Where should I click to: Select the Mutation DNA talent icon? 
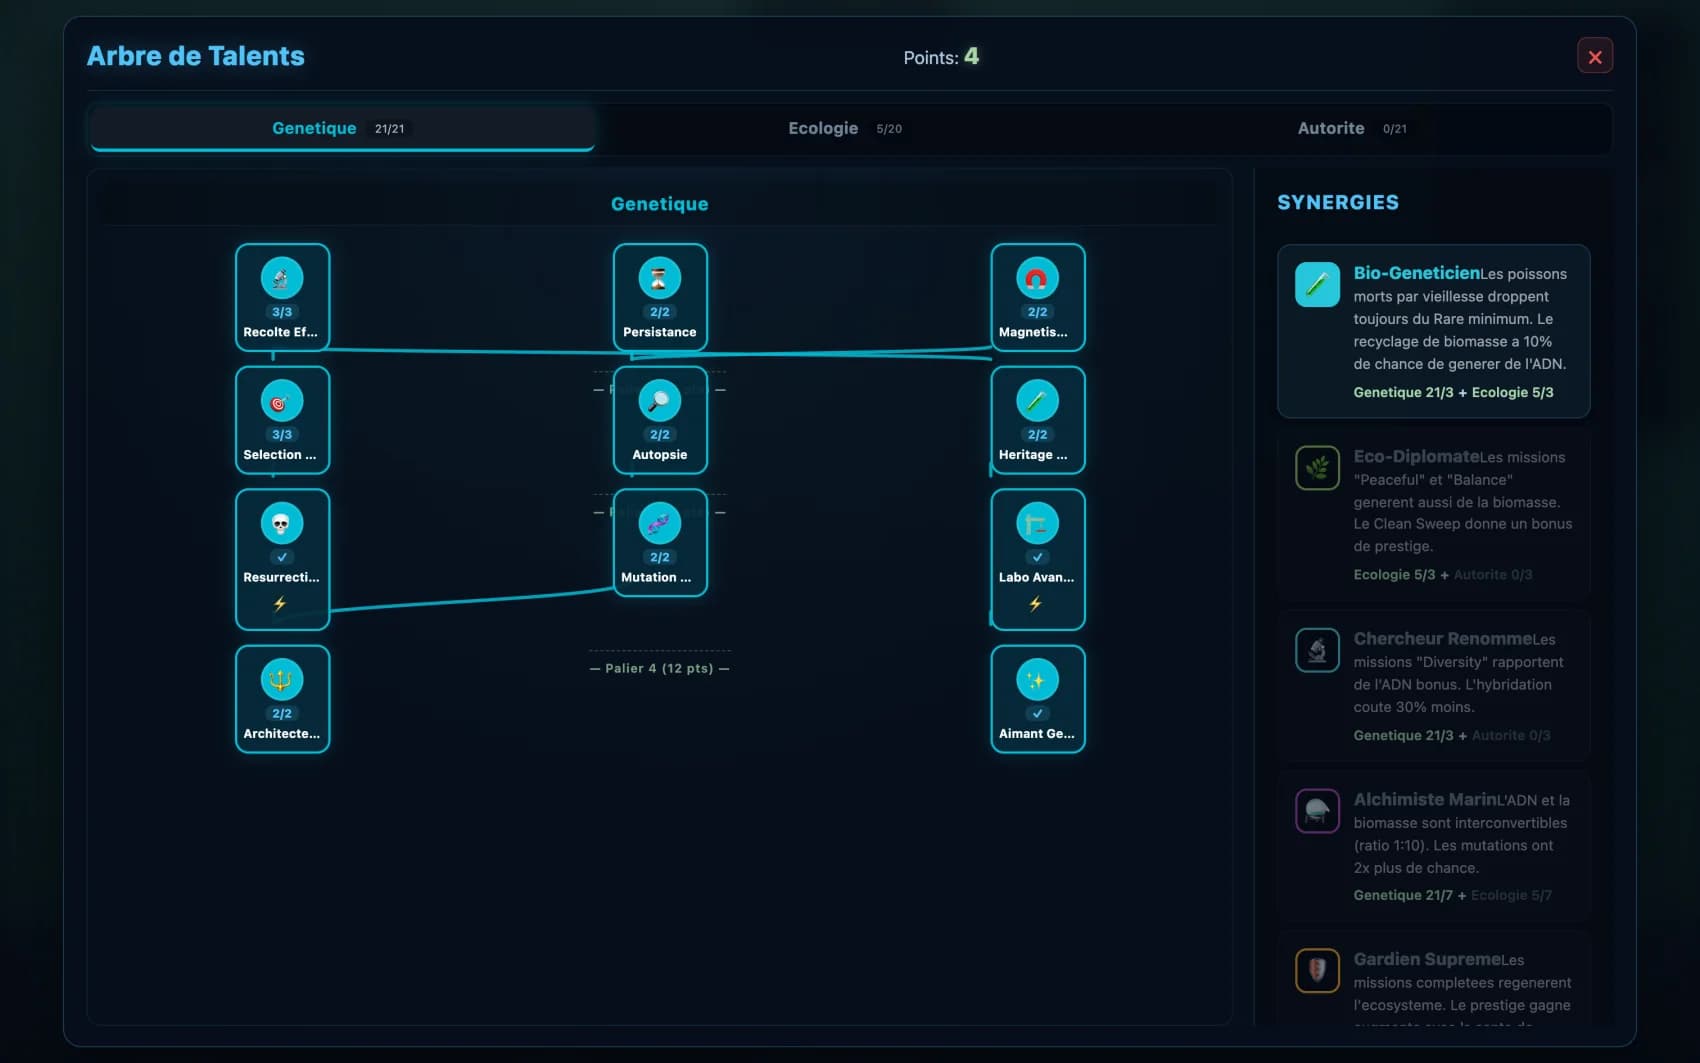660,524
